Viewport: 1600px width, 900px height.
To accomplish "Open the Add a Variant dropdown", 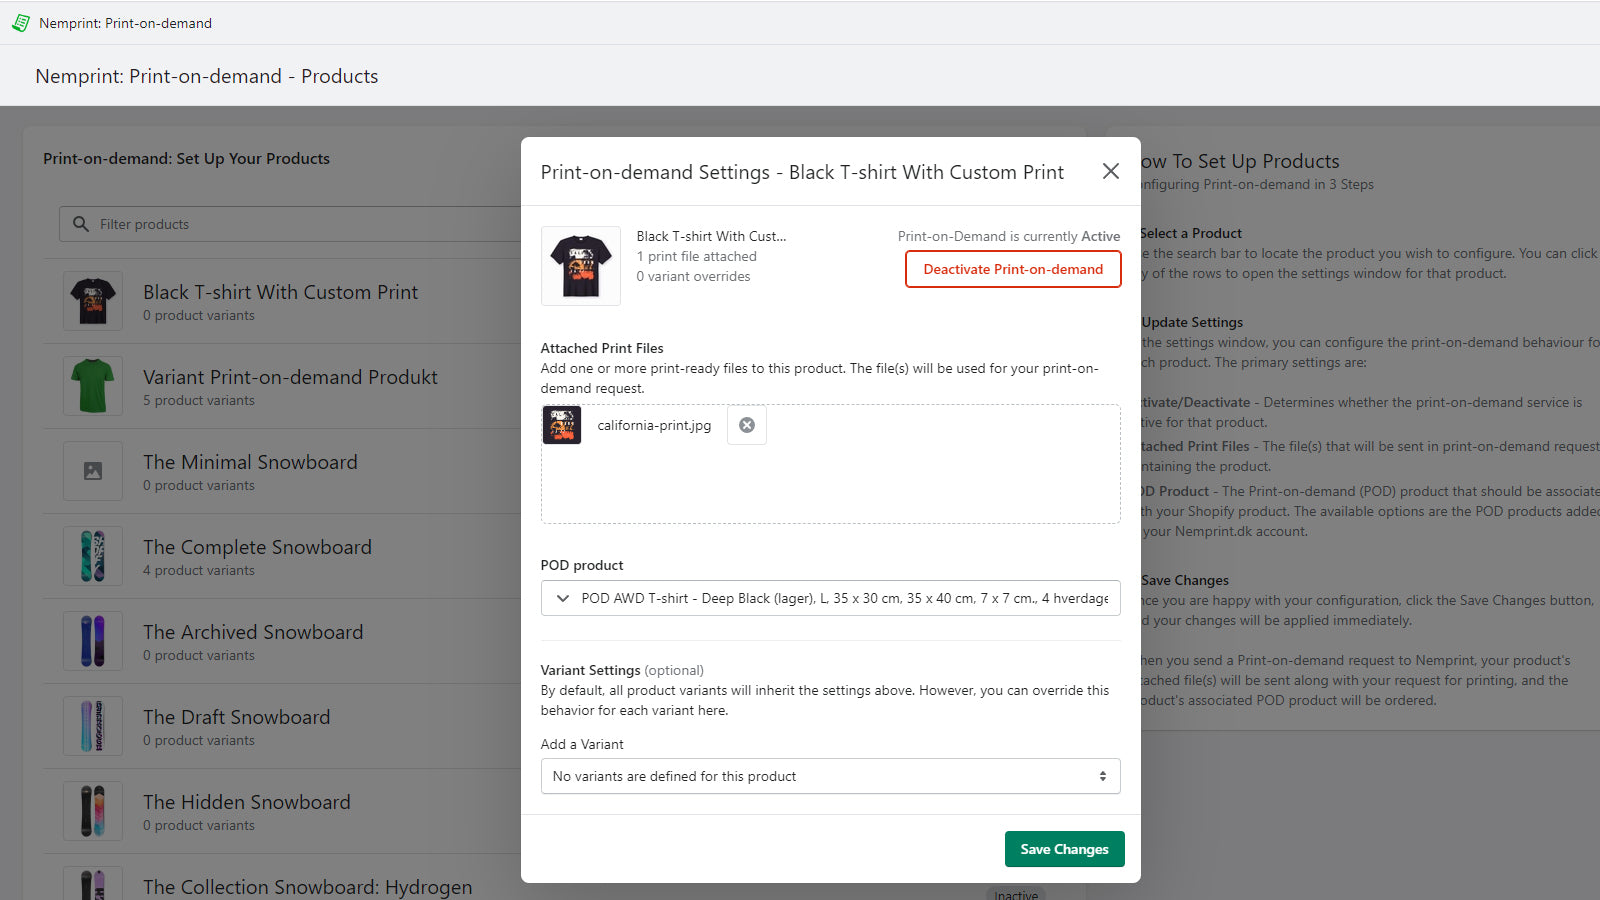I will pyautogui.click(x=831, y=776).
